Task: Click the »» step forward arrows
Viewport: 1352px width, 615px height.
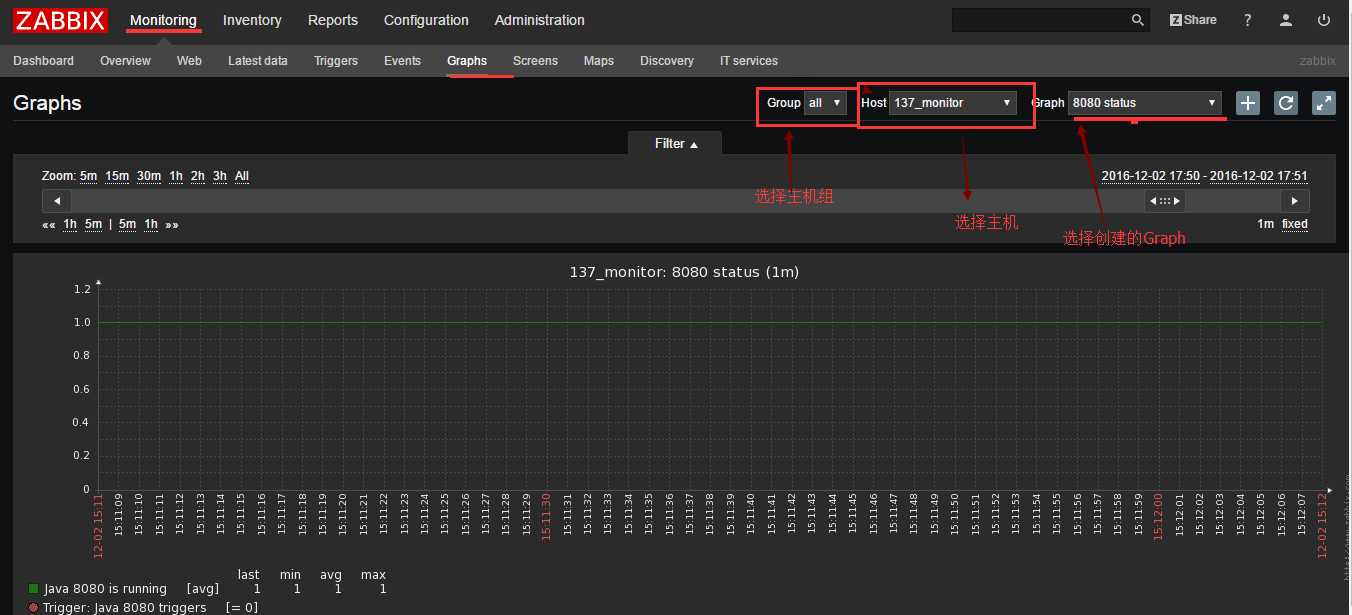Action: [x=172, y=224]
